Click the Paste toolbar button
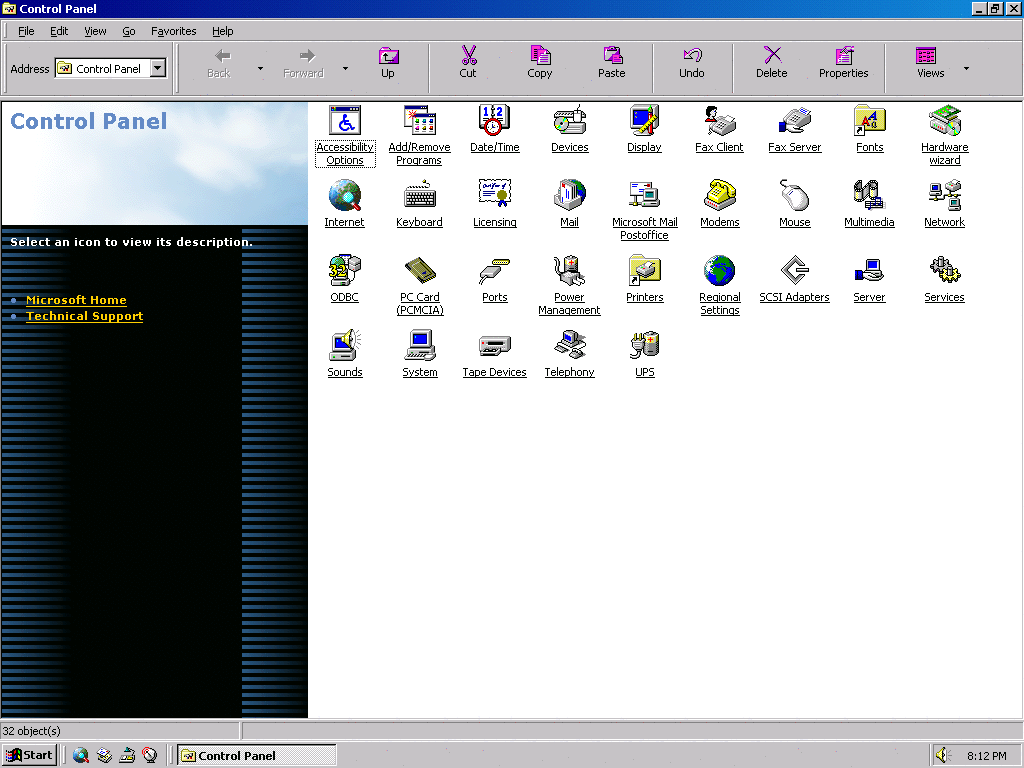Viewport: 1024px width, 768px height. tap(612, 63)
